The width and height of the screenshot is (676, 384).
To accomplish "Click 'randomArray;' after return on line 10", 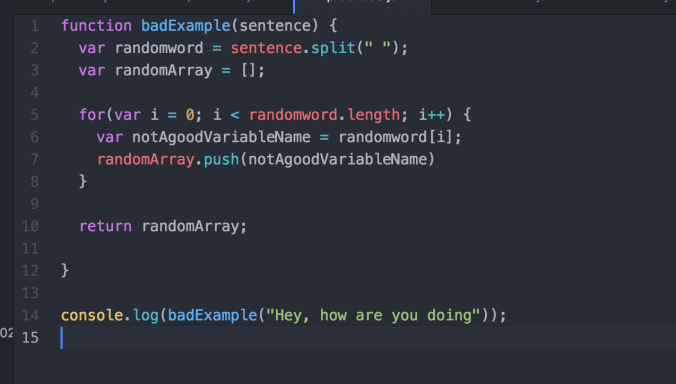I will (x=194, y=227).
